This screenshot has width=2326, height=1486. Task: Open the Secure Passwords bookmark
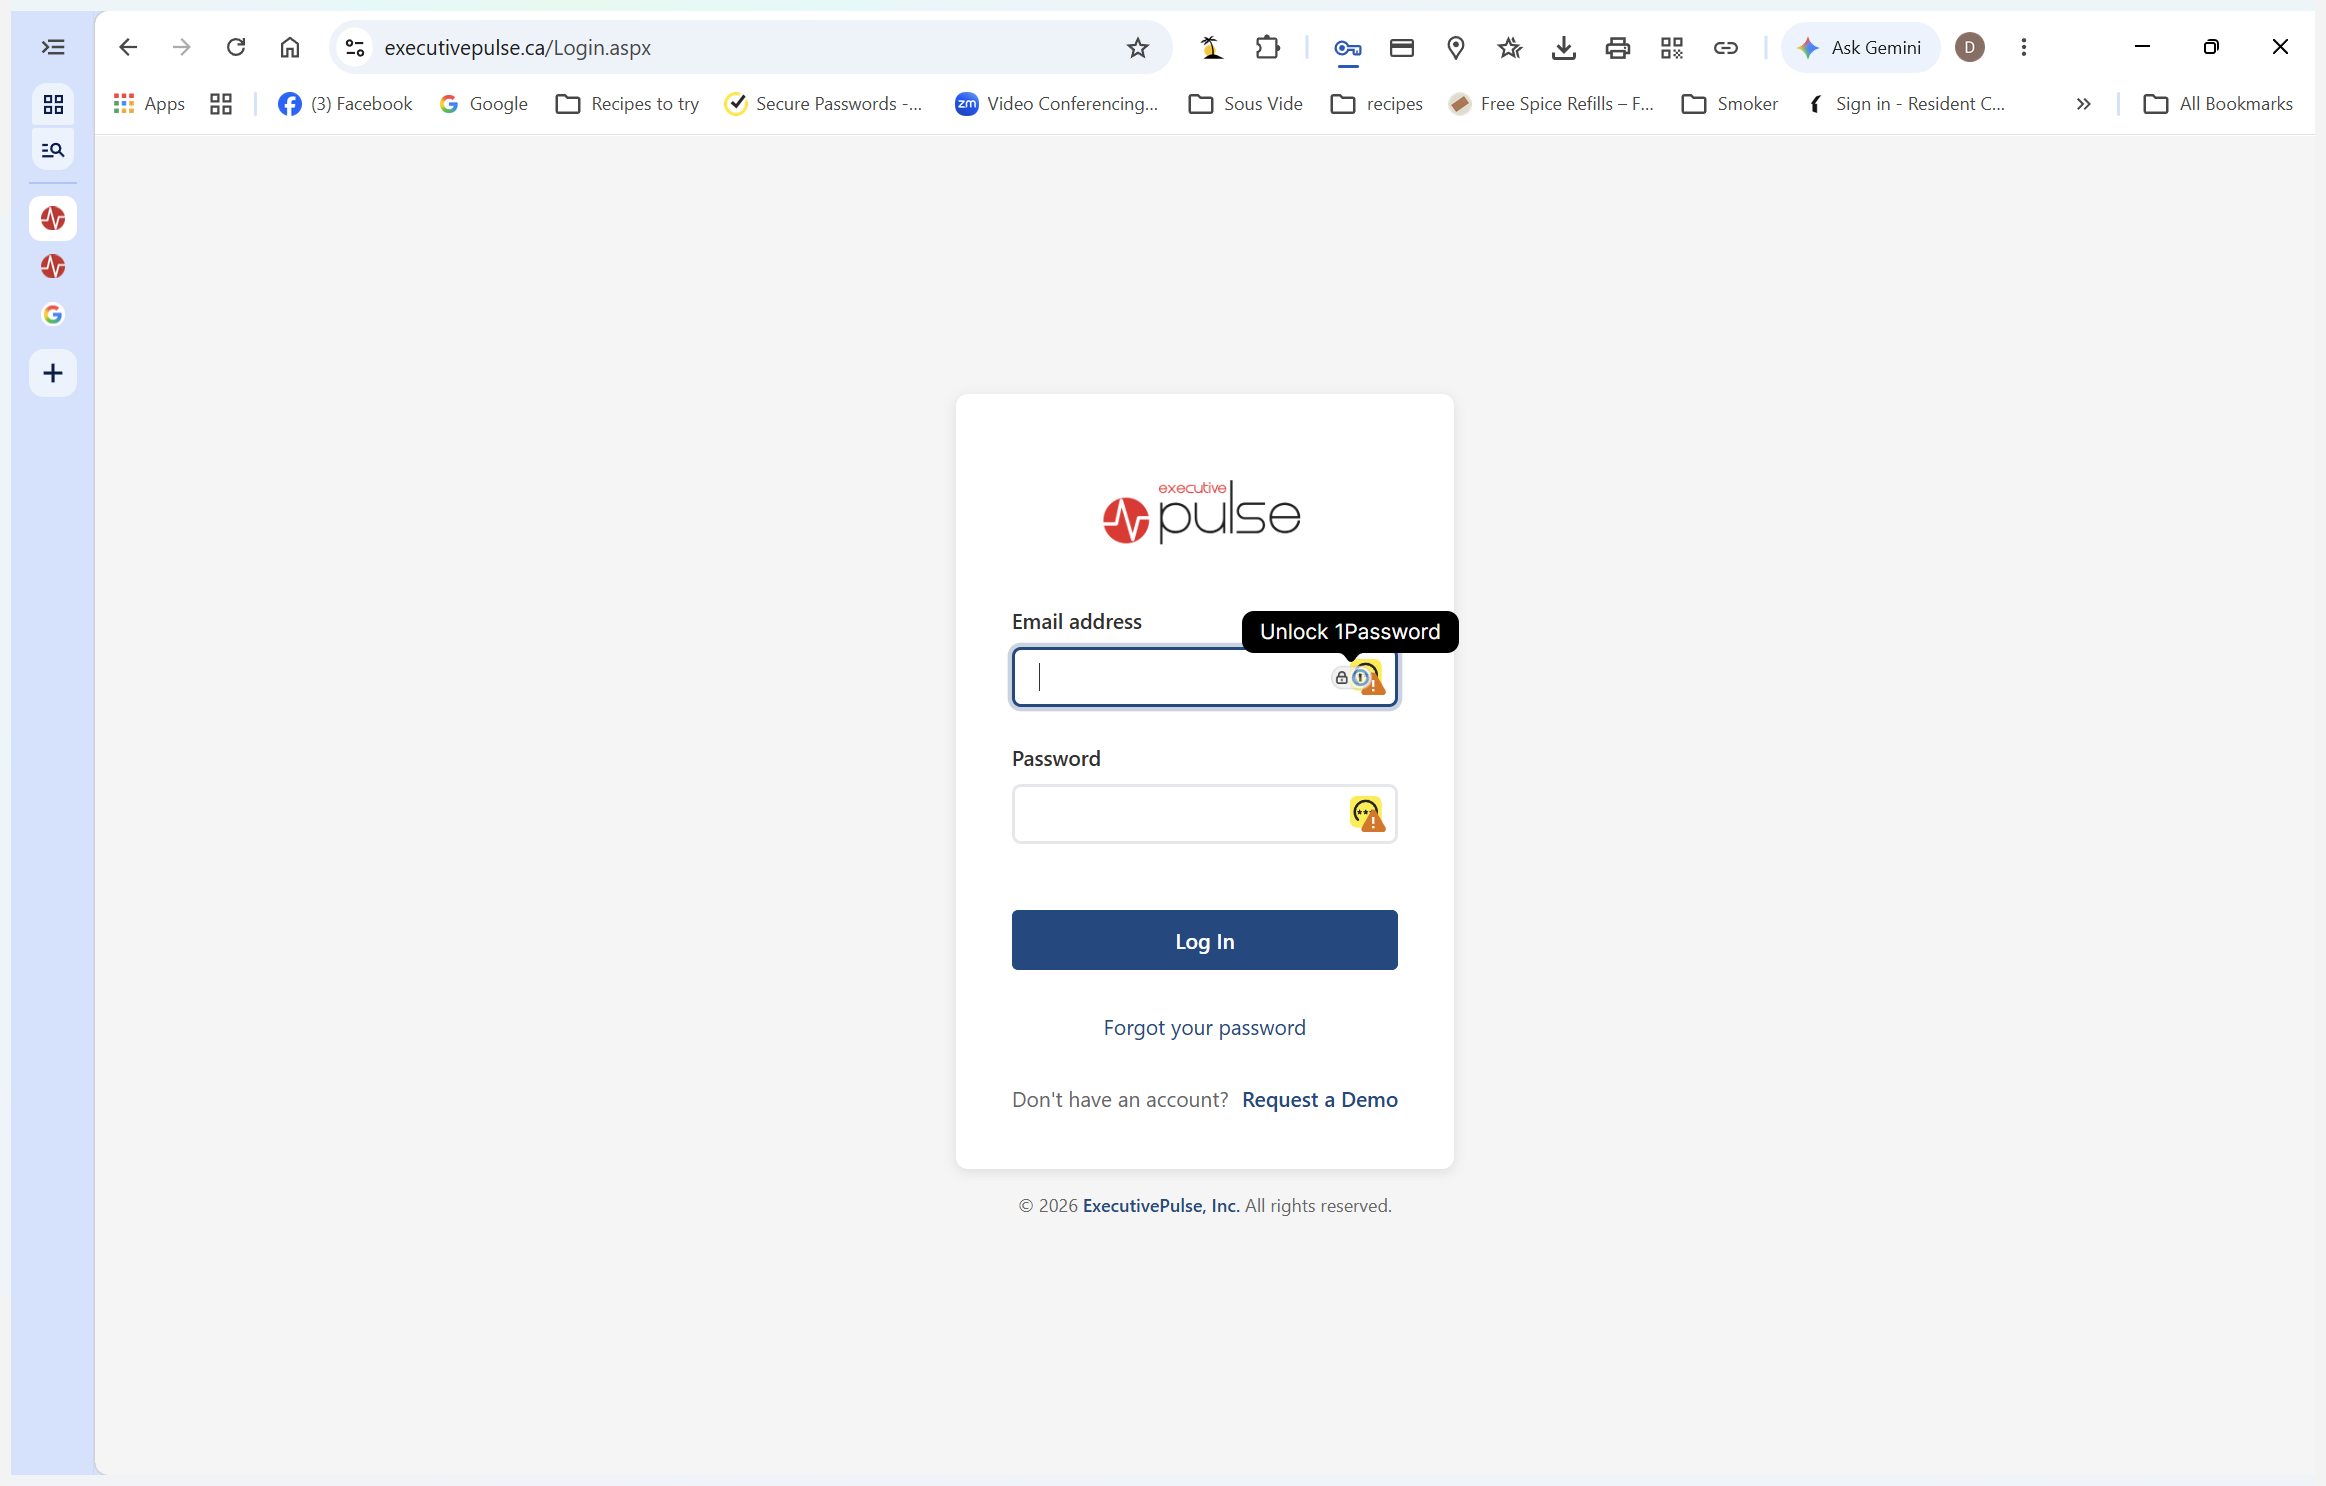[824, 104]
